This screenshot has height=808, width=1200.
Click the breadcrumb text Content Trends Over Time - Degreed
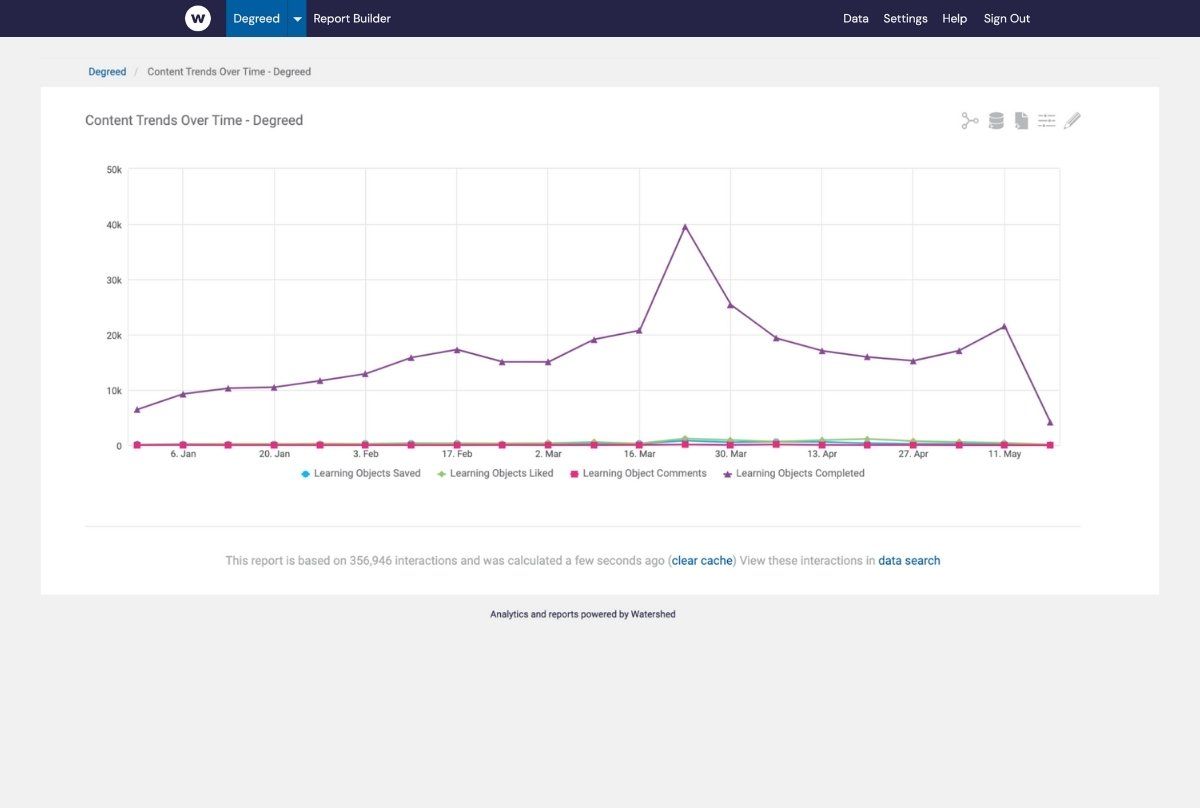229,72
